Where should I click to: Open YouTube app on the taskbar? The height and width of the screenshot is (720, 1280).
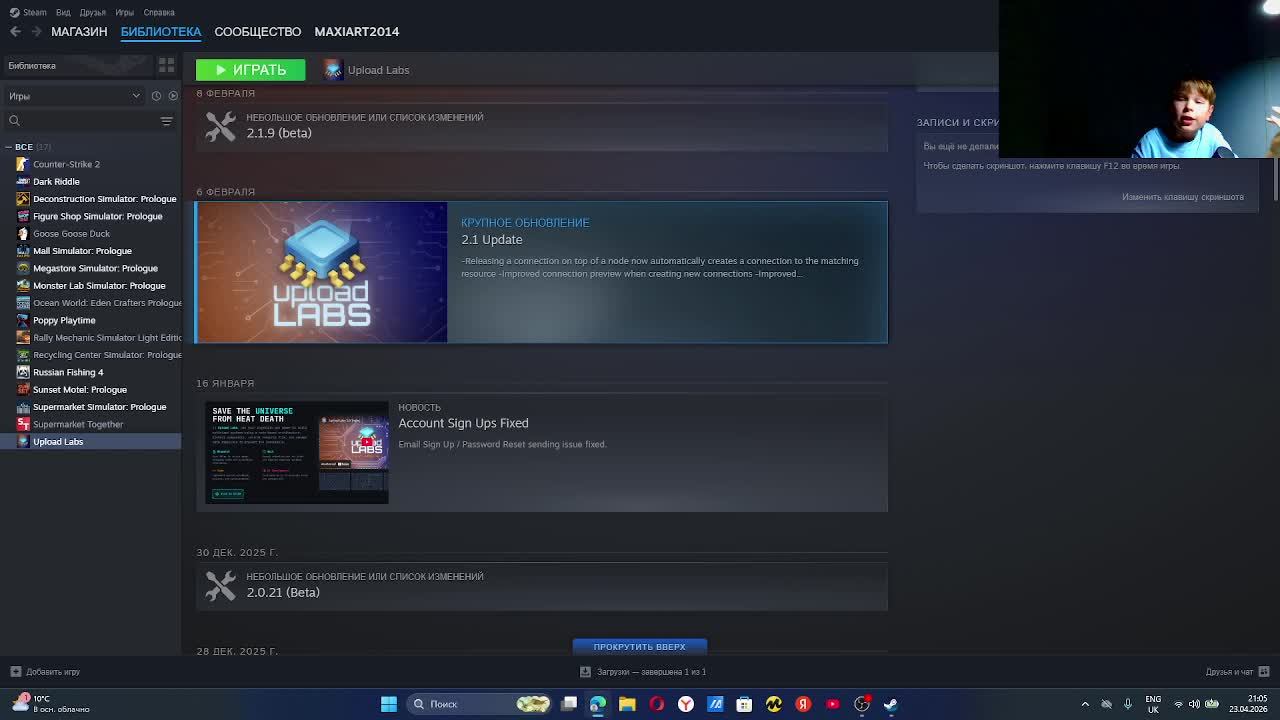point(832,704)
